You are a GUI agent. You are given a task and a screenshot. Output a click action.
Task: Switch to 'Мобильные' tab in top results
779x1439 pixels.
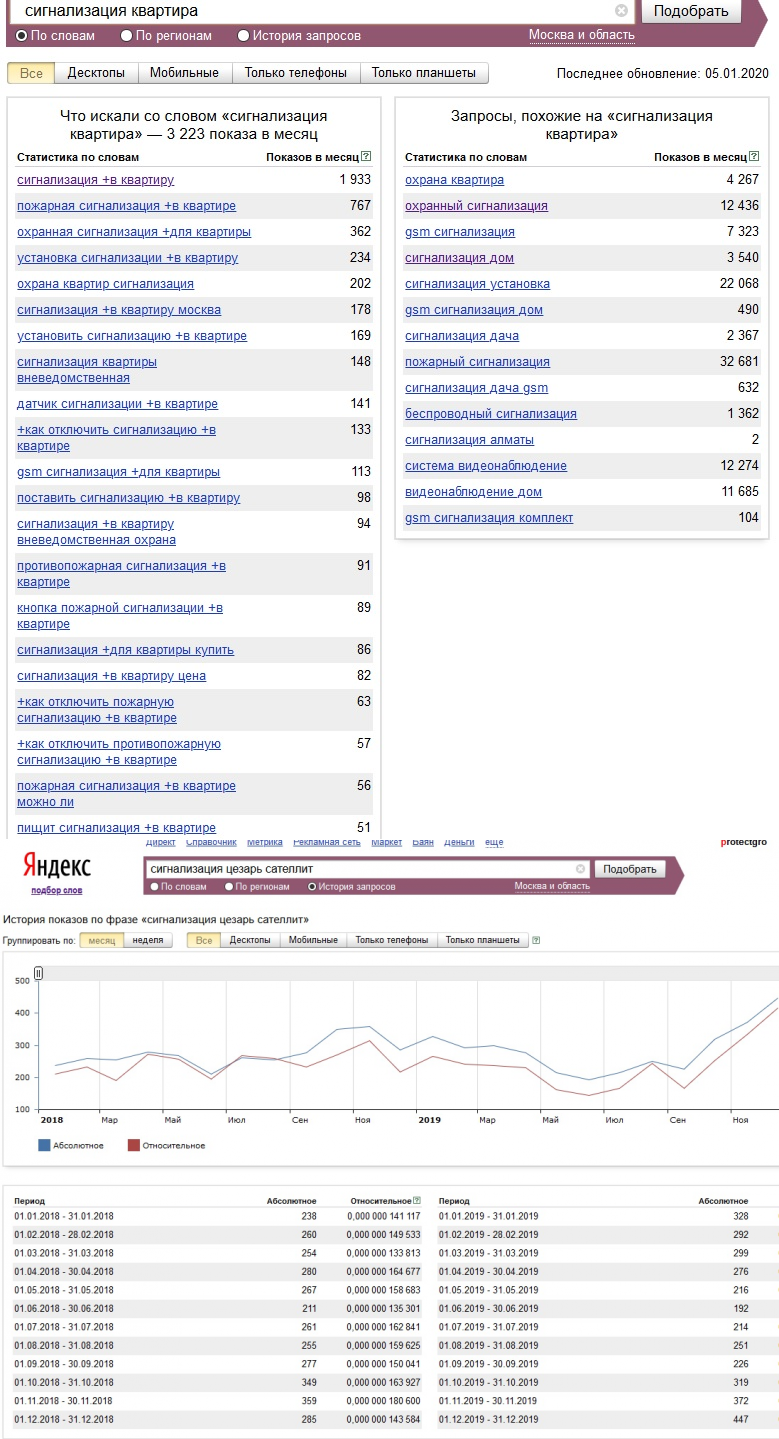point(184,73)
